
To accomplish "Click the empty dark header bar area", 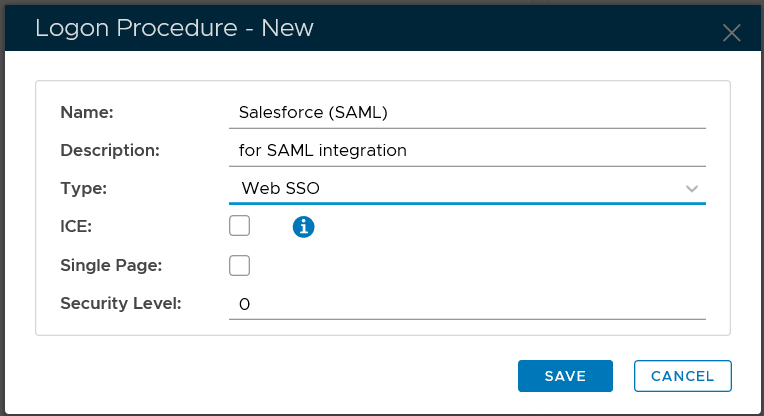I will [x=520, y=28].
